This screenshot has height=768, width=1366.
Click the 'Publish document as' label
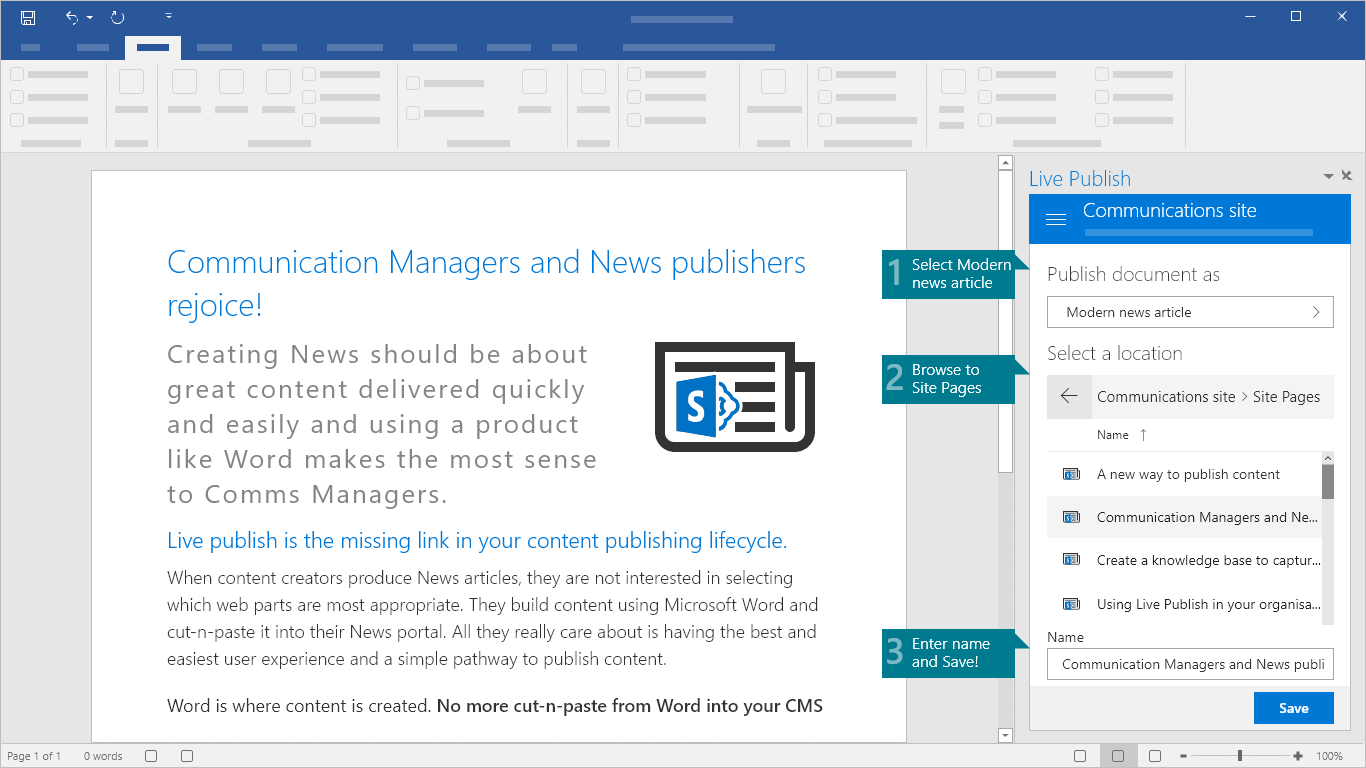point(1133,274)
